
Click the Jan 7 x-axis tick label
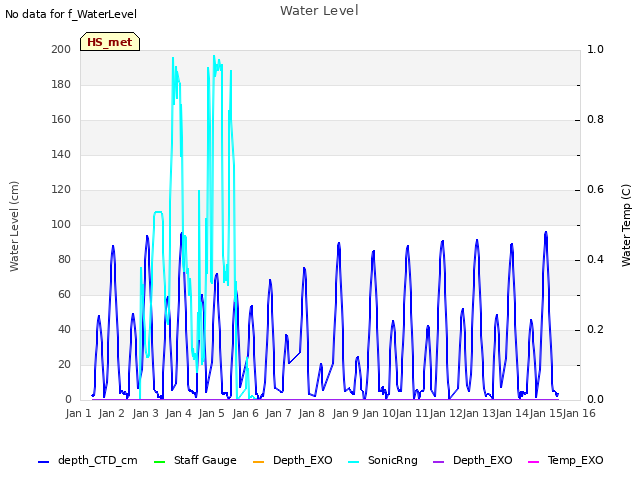[x=278, y=413]
